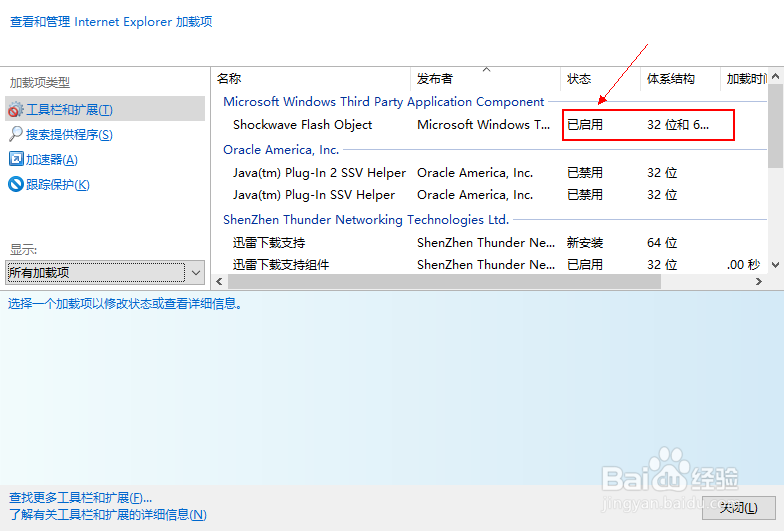
Task: Click vertical scrollbar down arrow
Action: pyautogui.click(x=776, y=264)
